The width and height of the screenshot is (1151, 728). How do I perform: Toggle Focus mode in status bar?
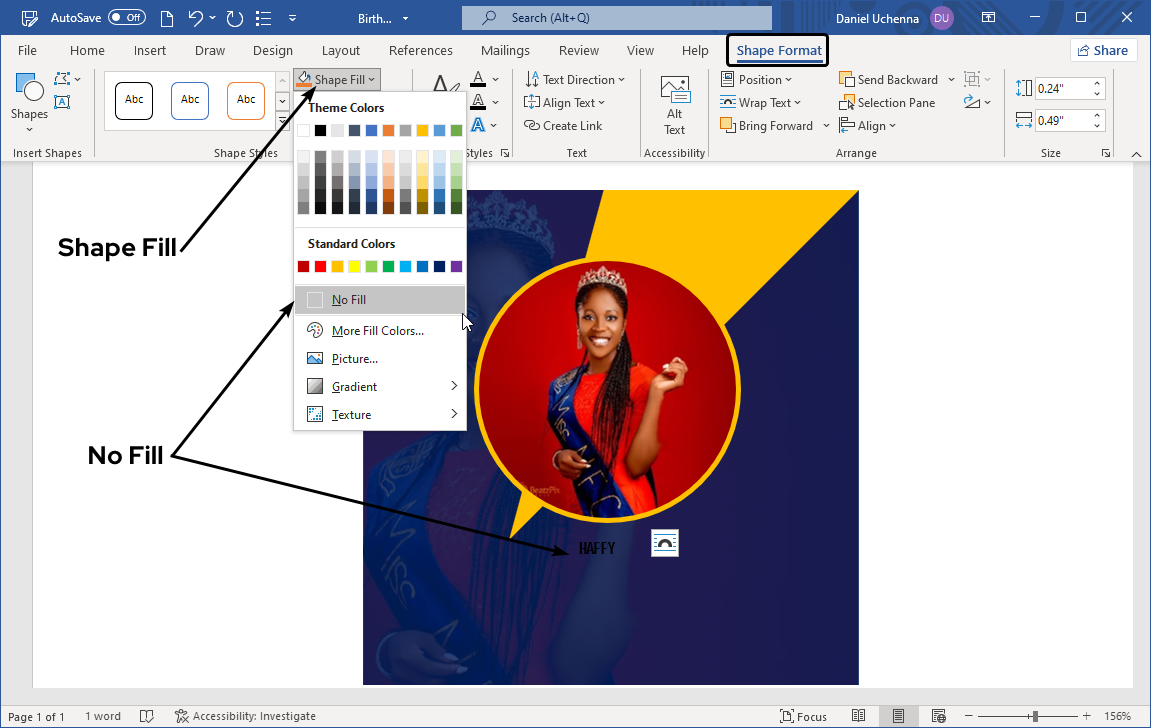(x=803, y=716)
